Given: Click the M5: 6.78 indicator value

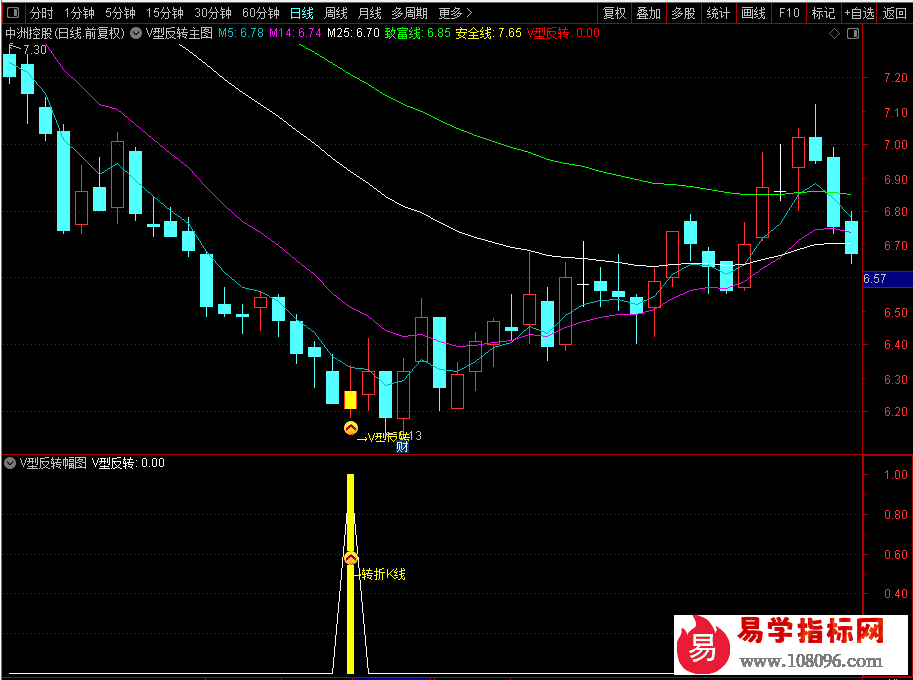Looking at the screenshot, I should click(241, 33).
